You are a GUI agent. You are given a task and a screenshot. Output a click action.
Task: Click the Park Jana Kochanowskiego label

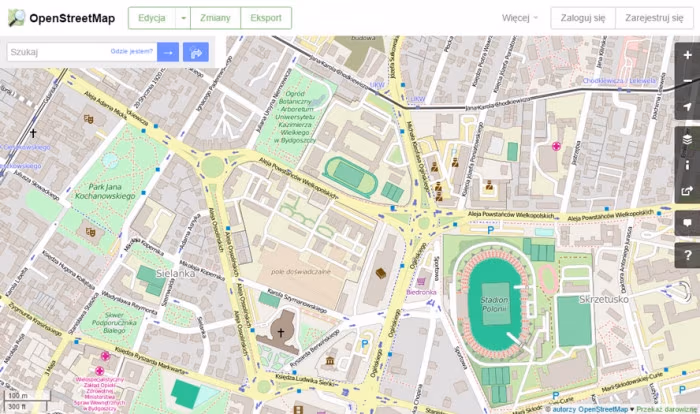pos(105,191)
